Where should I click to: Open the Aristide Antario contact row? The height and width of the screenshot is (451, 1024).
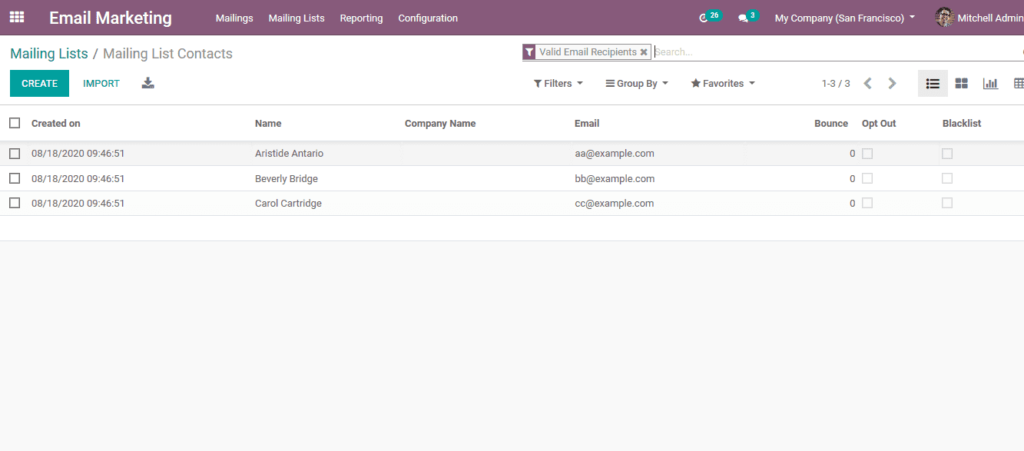click(x=512, y=153)
